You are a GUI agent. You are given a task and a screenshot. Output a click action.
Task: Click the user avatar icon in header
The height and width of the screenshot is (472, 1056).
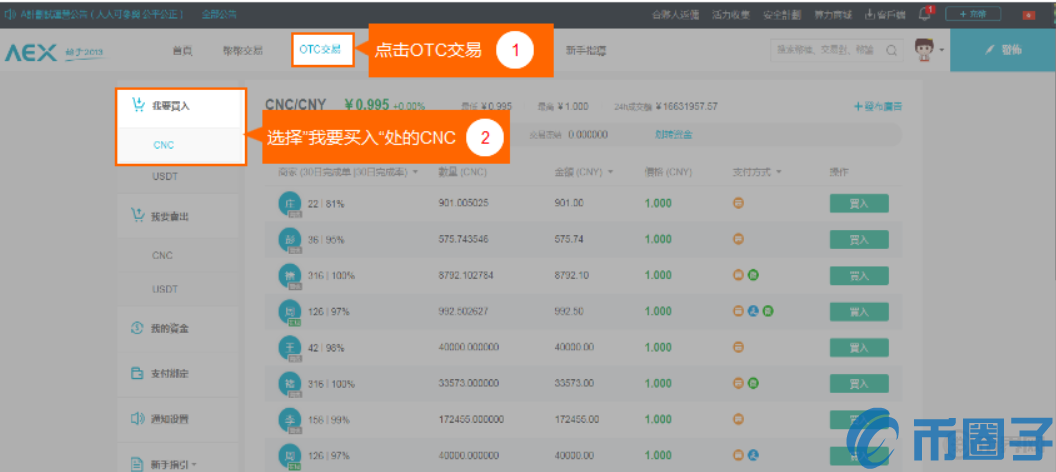925,50
